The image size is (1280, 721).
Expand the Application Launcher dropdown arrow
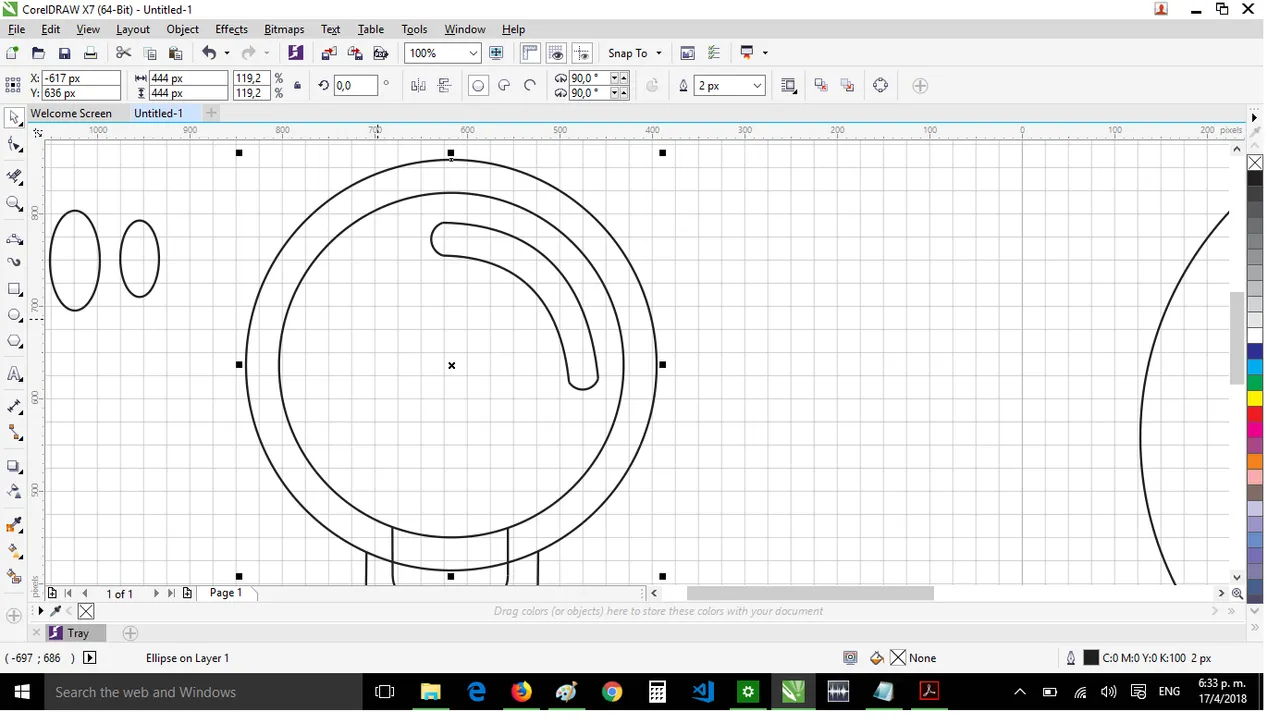(765, 53)
